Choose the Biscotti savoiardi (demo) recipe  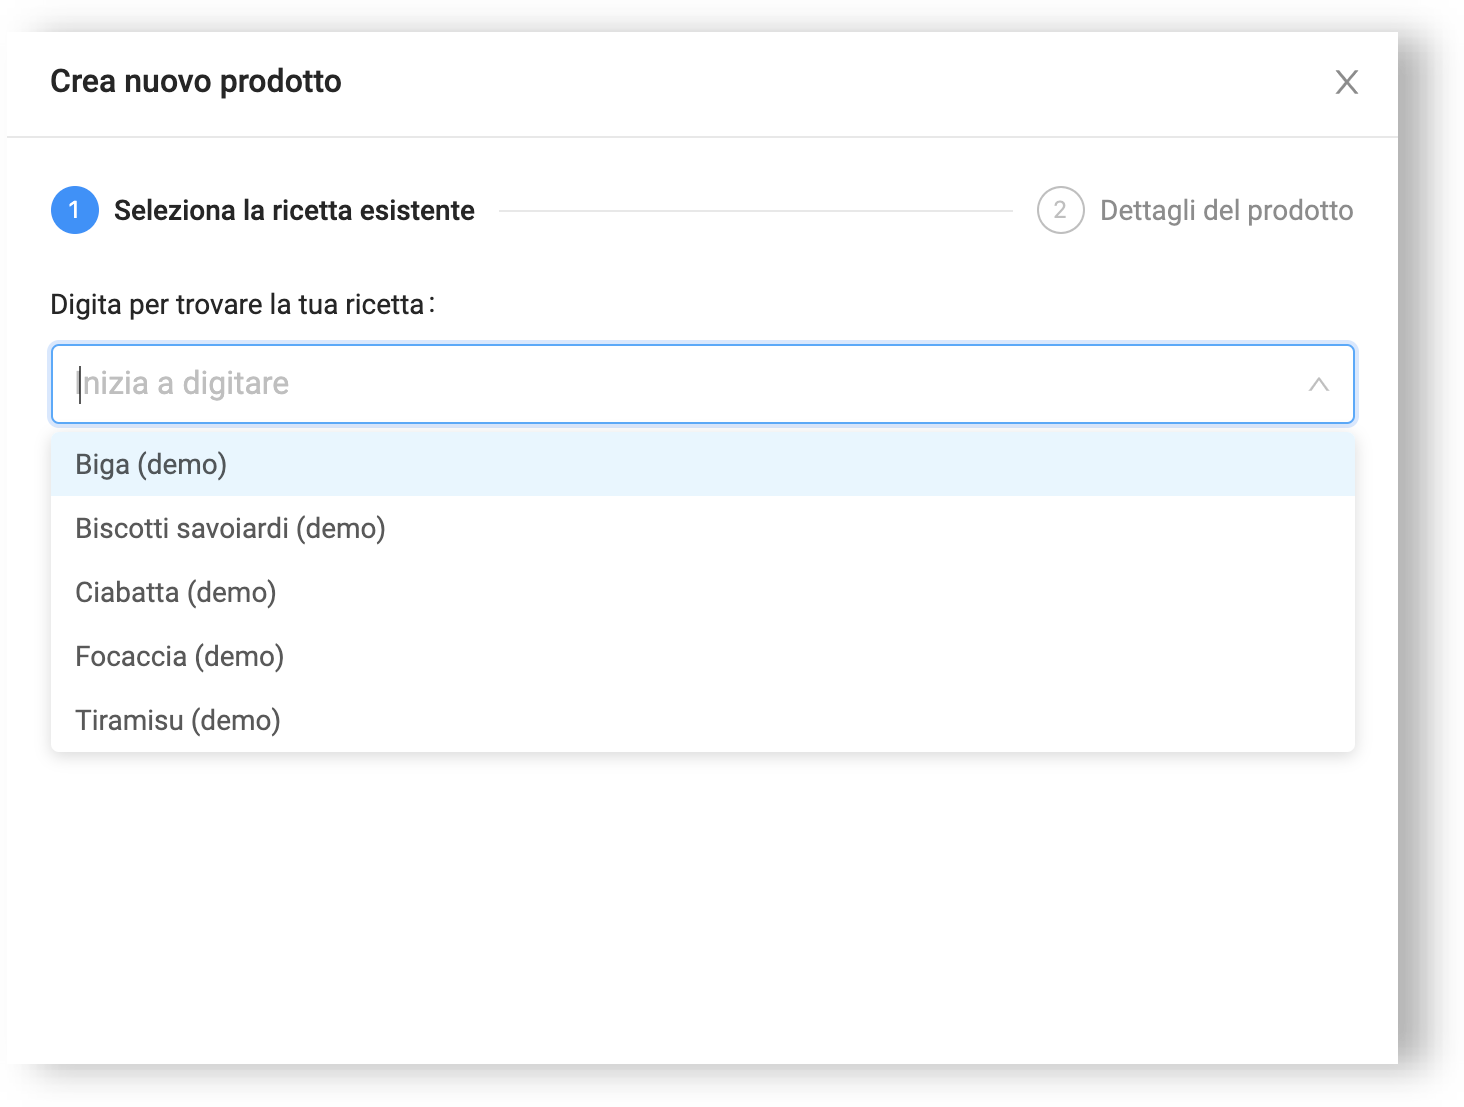point(230,528)
